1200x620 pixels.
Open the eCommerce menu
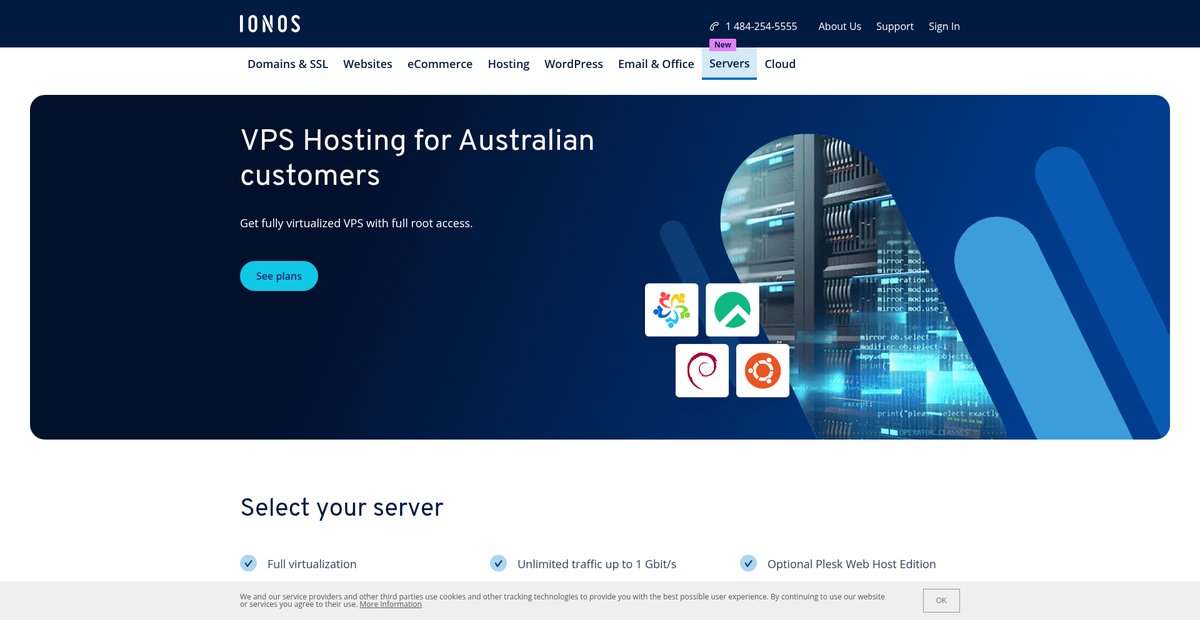click(x=440, y=64)
